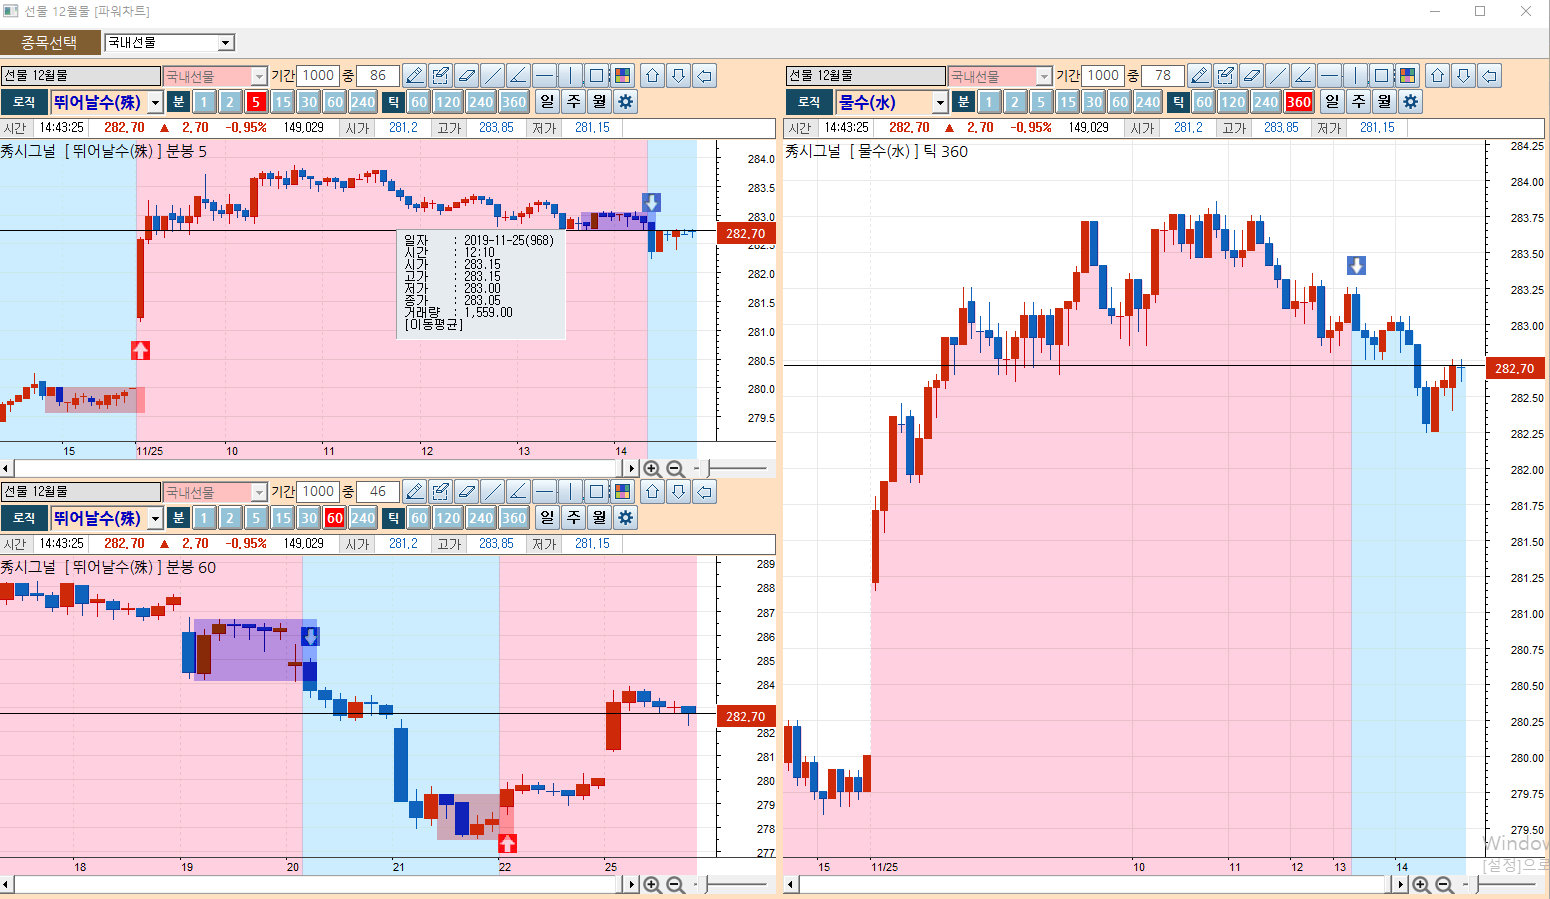1550x899 pixels.
Task: Toggle the active 5-minute button in the 분봉 5 chart
Action: [256, 102]
